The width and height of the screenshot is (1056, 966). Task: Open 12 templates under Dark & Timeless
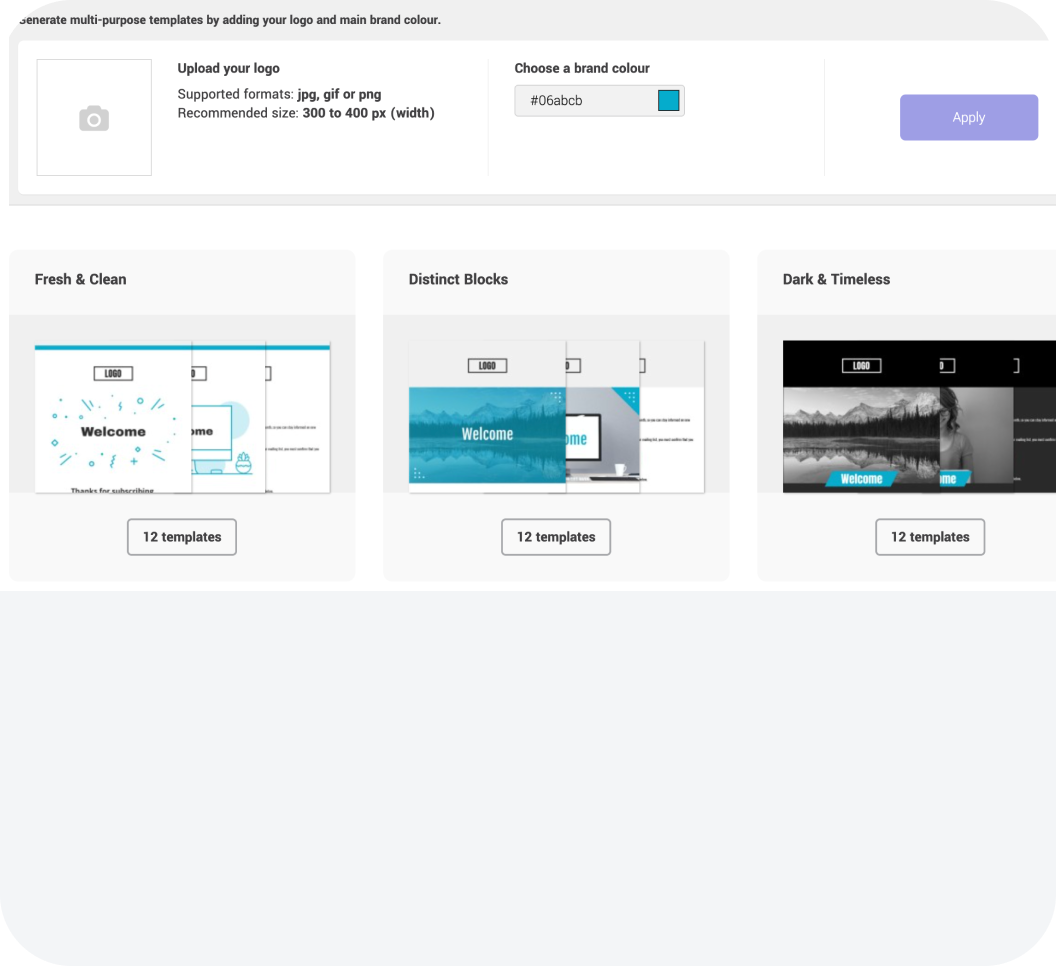(x=930, y=537)
